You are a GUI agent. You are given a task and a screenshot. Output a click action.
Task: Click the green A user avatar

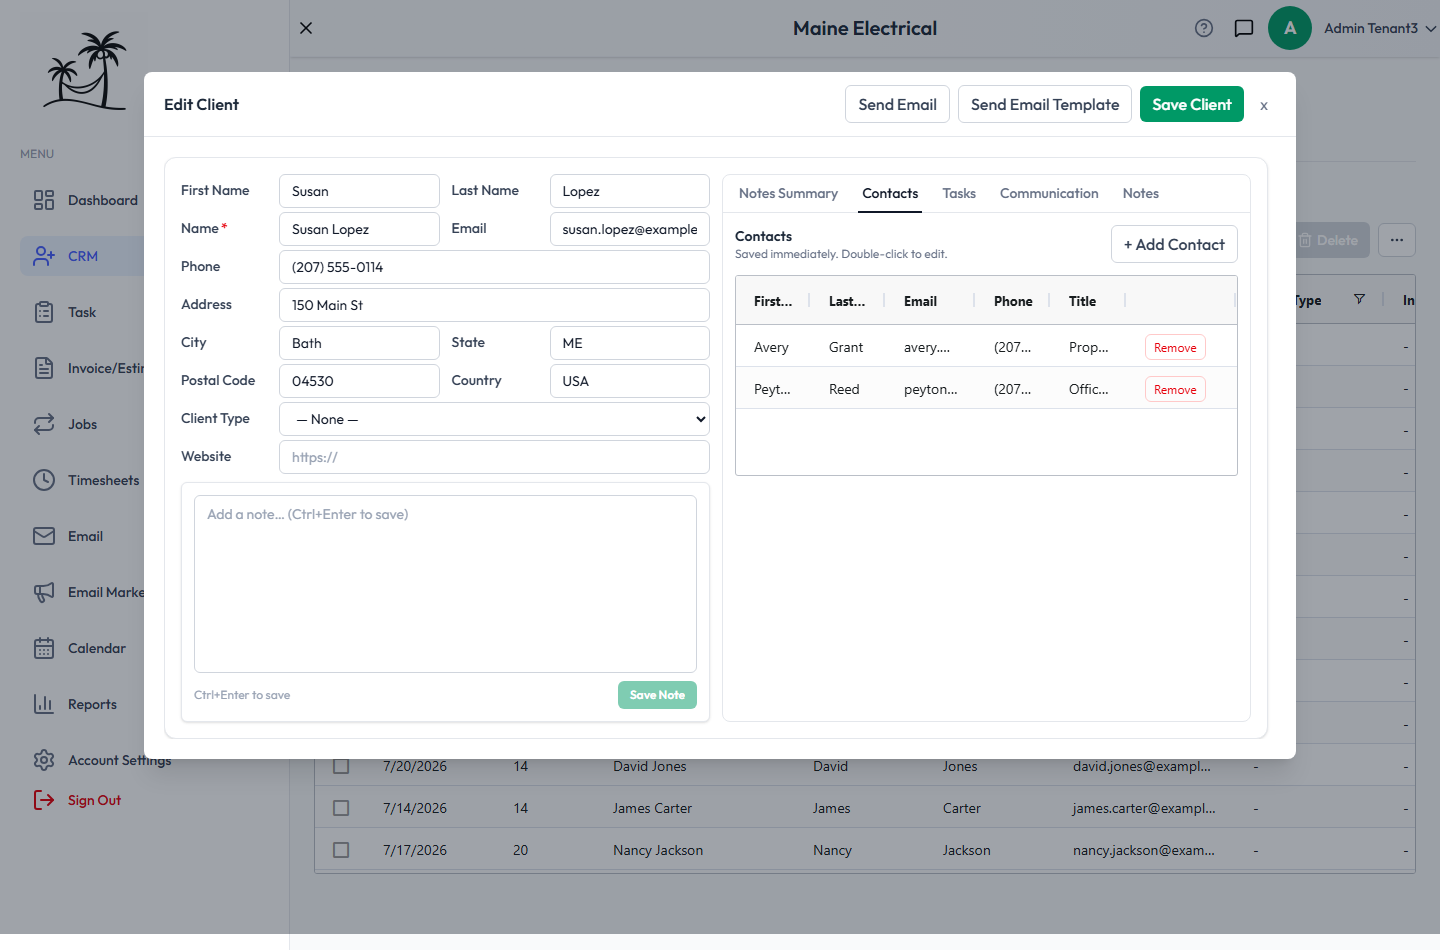(1290, 28)
